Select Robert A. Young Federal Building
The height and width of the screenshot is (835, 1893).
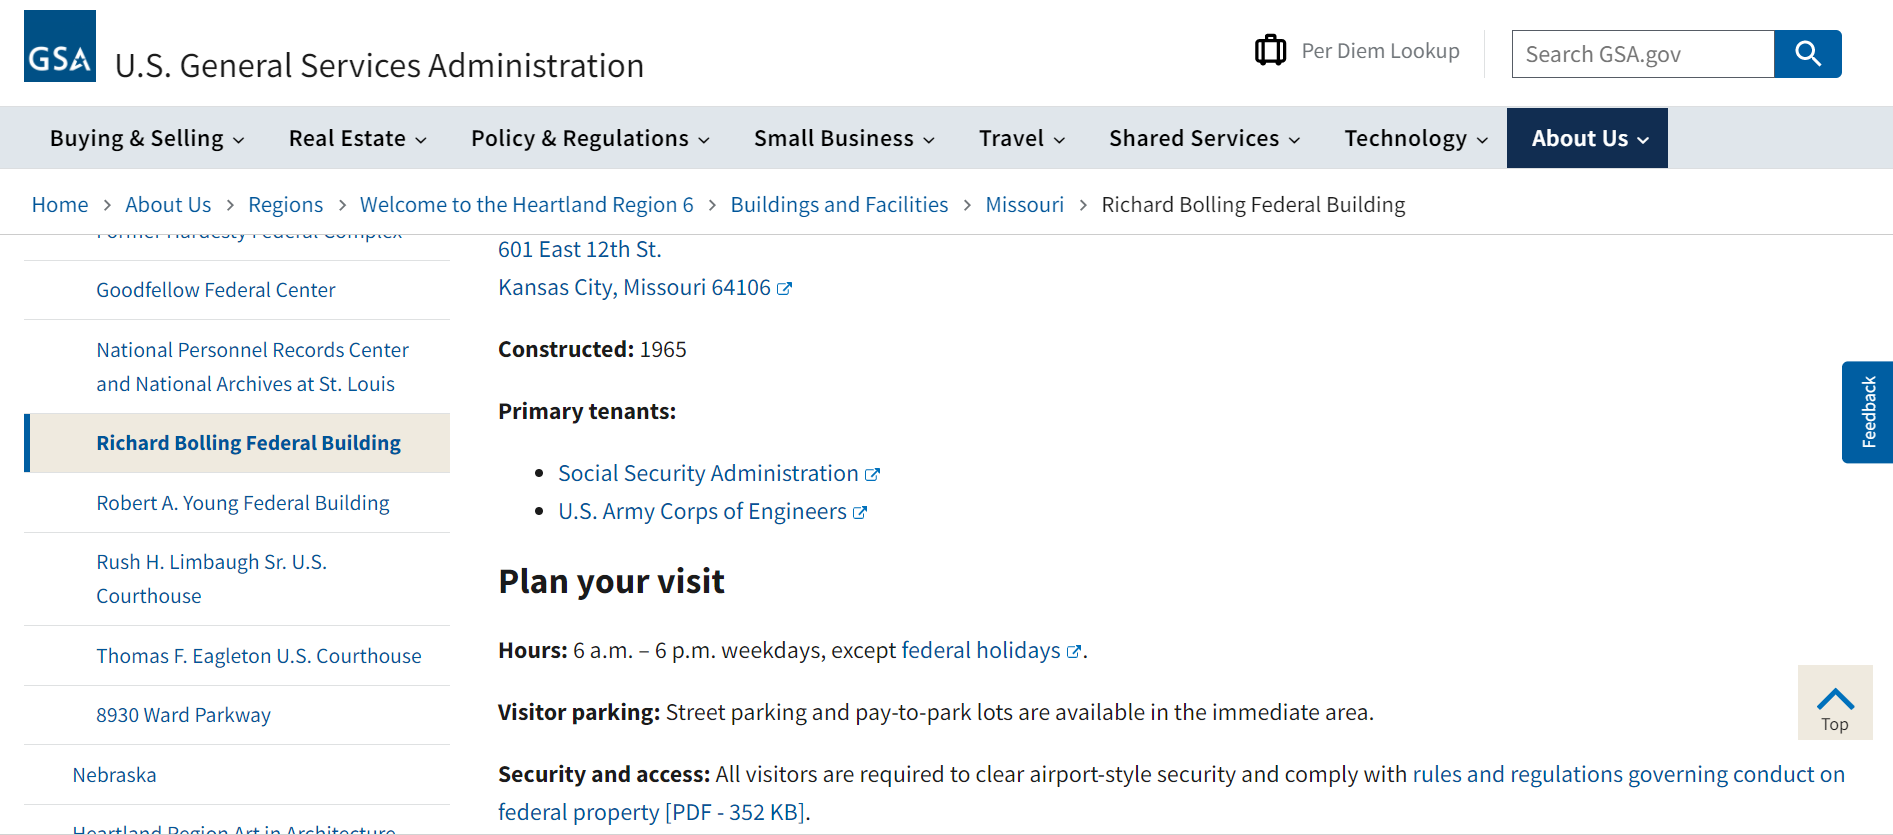(243, 503)
